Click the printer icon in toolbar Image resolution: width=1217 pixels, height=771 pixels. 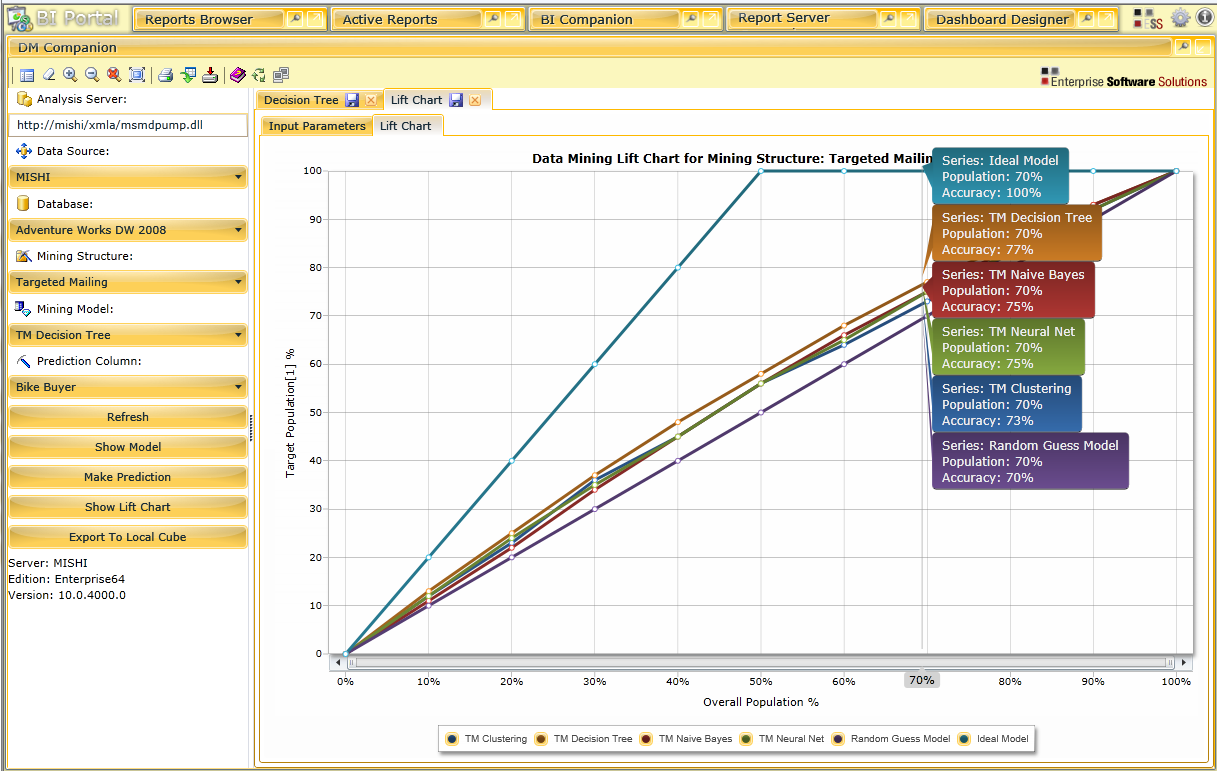tap(166, 75)
